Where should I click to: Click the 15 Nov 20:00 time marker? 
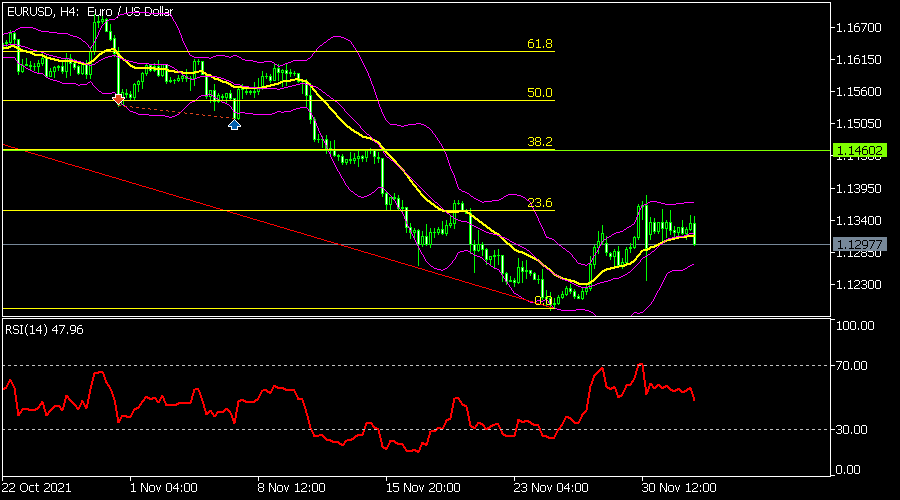click(x=423, y=488)
